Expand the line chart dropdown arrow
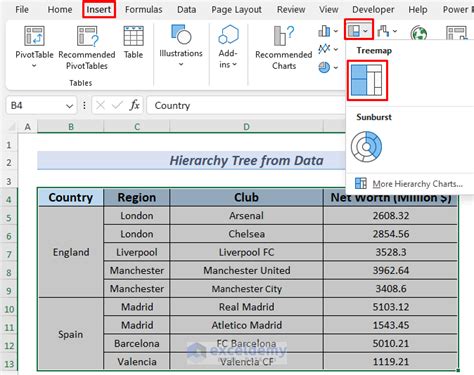474x375 pixels. coord(336,50)
